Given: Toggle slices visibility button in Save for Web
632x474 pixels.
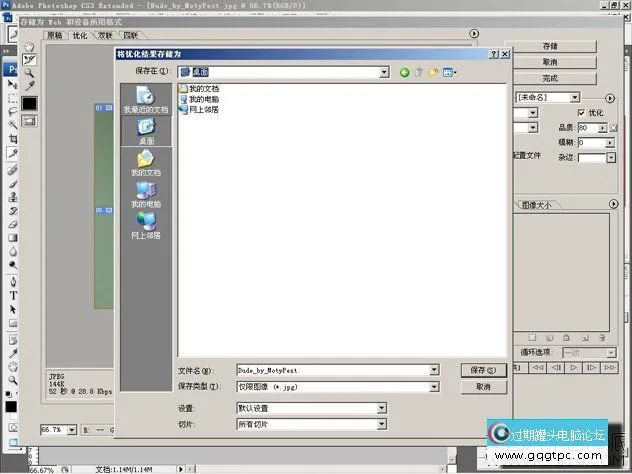Looking at the screenshot, I should 29,121.
